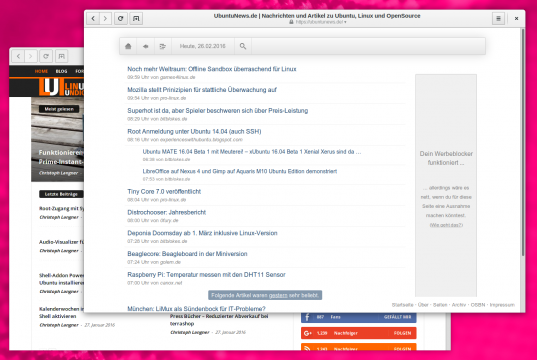This screenshot has width=537, height=360.
Task: Click 'Wie geht das?' link in ad box
Action: click(x=446, y=225)
